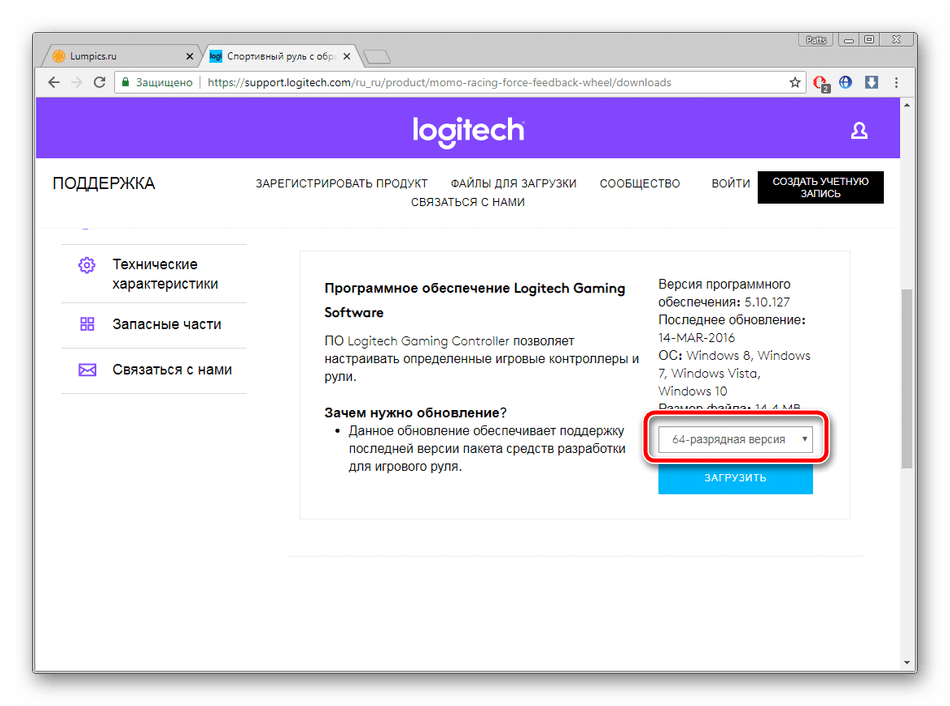The height and width of the screenshot is (706, 950).
Task: Open Технические характеристики in the sidebar
Action: (165, 274)
